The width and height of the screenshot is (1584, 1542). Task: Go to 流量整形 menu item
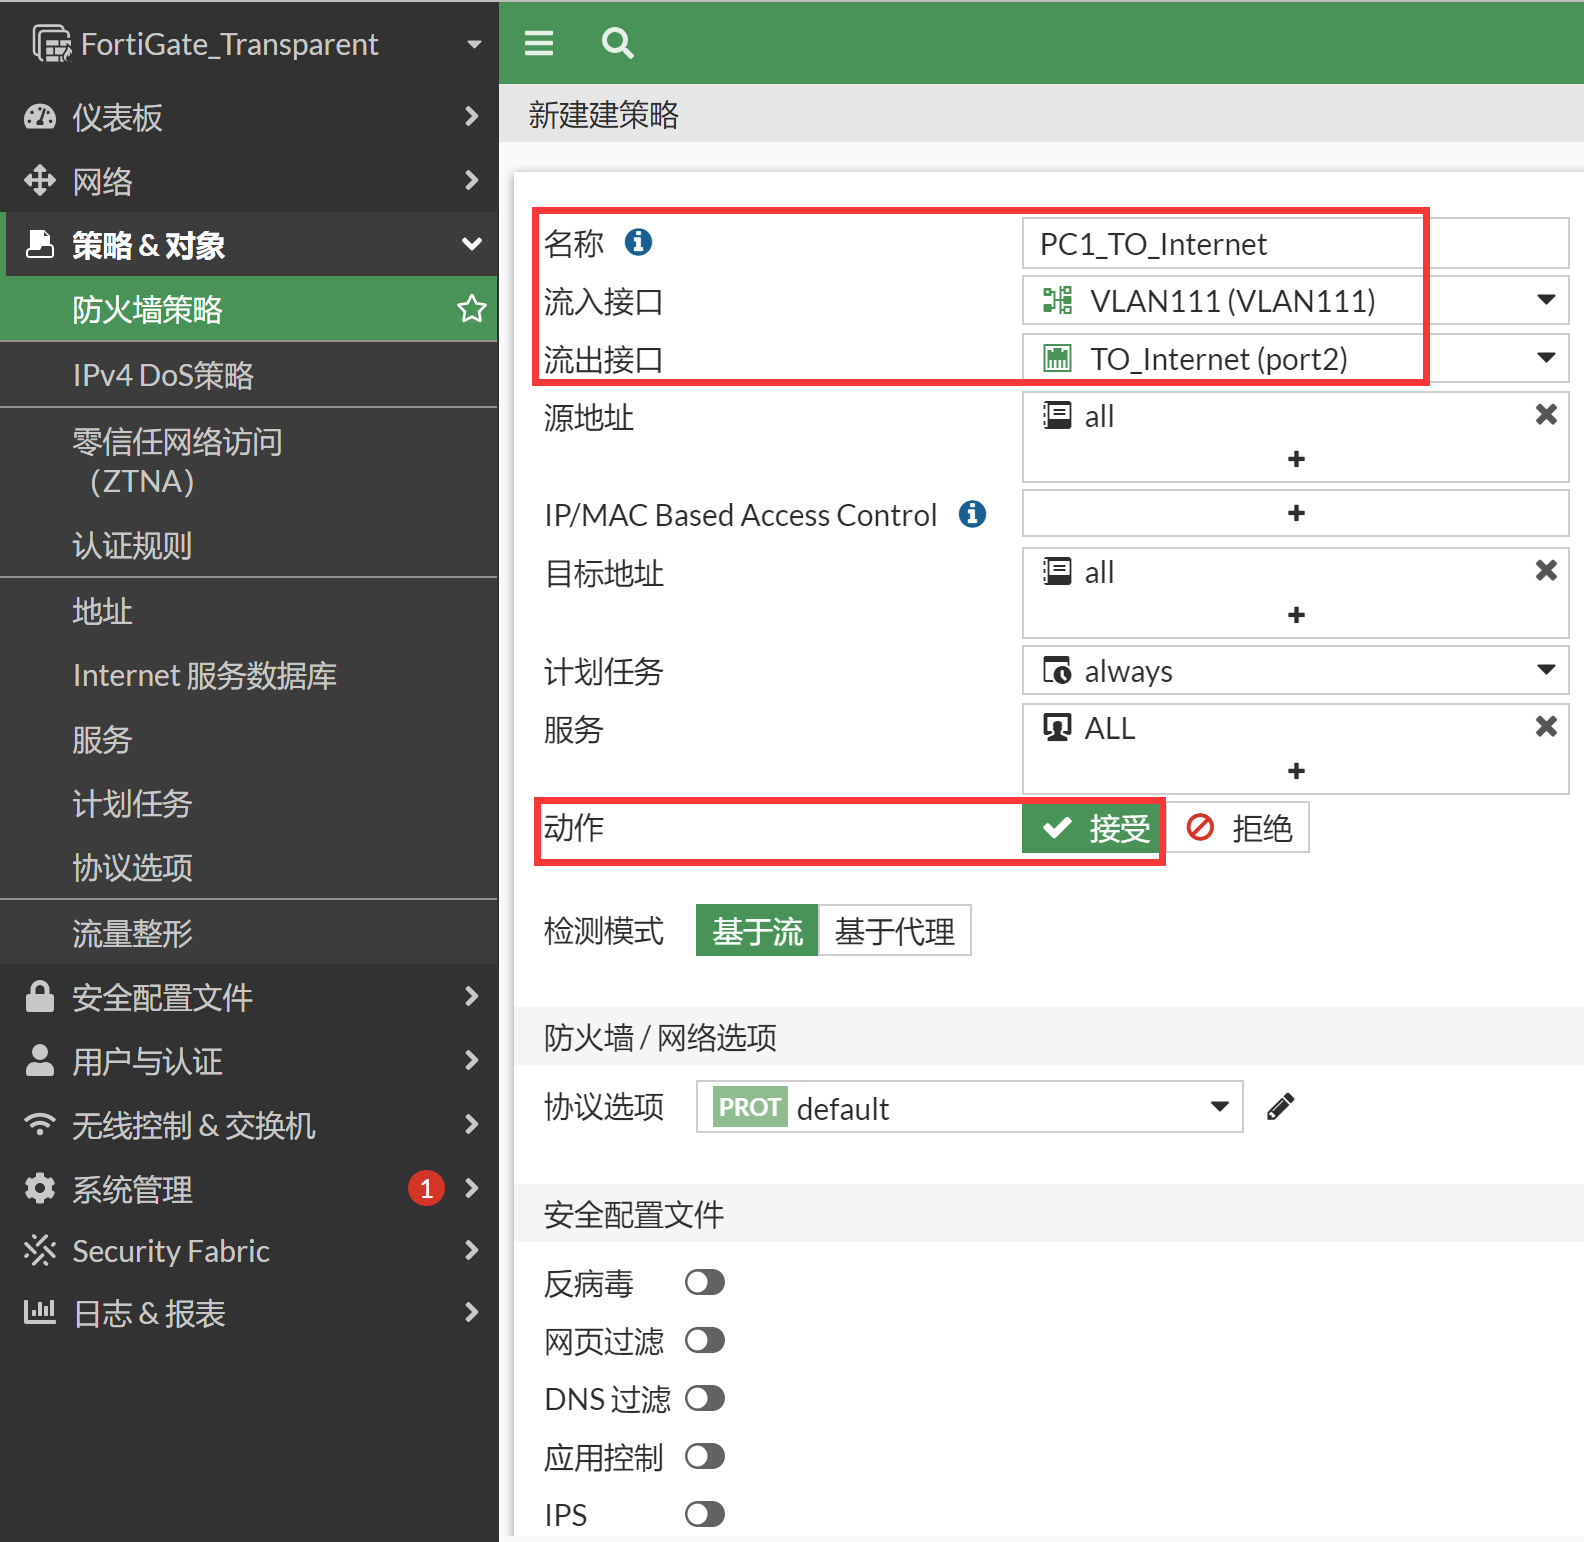(x=132, y=933)
